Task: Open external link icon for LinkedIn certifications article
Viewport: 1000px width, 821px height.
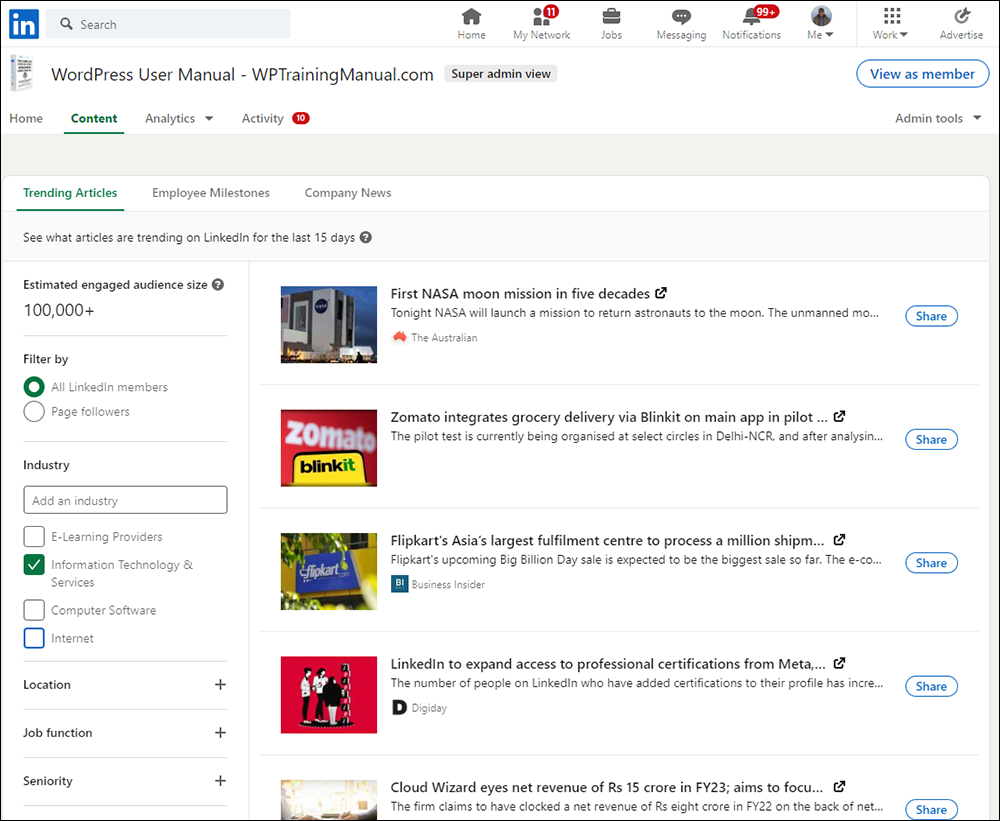Action: coord(839,663)
